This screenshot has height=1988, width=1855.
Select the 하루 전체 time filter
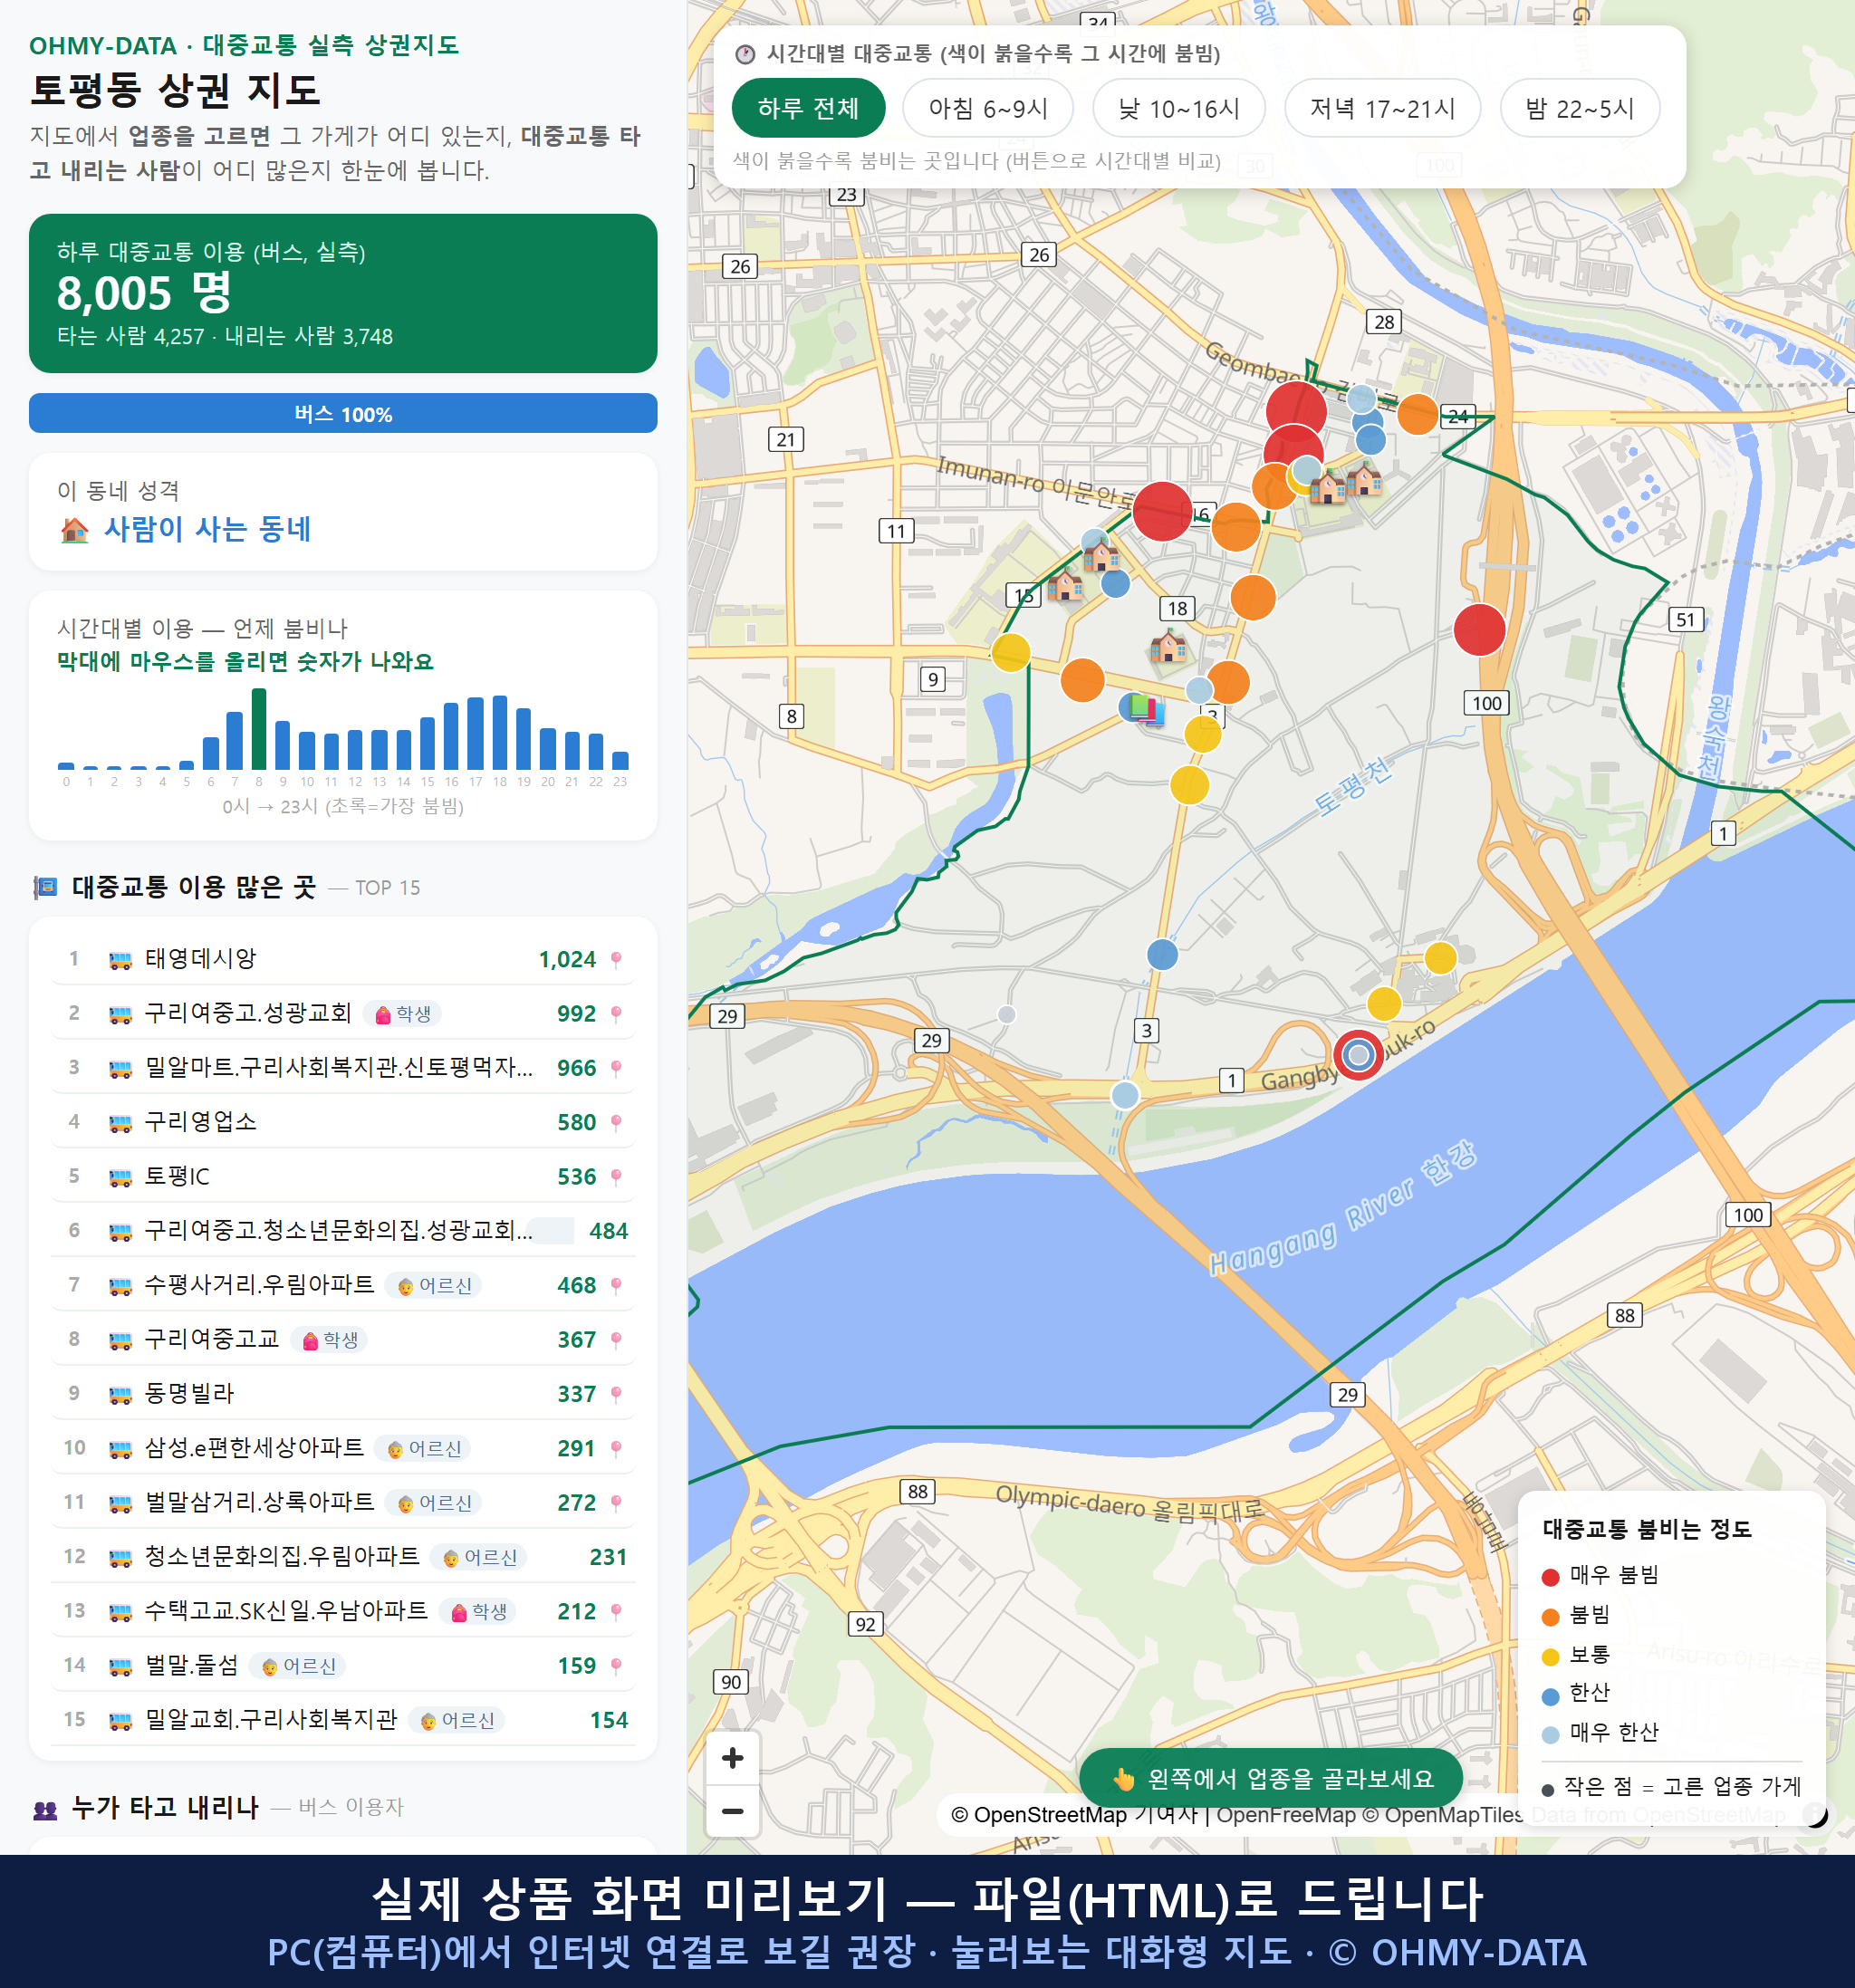tap(808, 108)
